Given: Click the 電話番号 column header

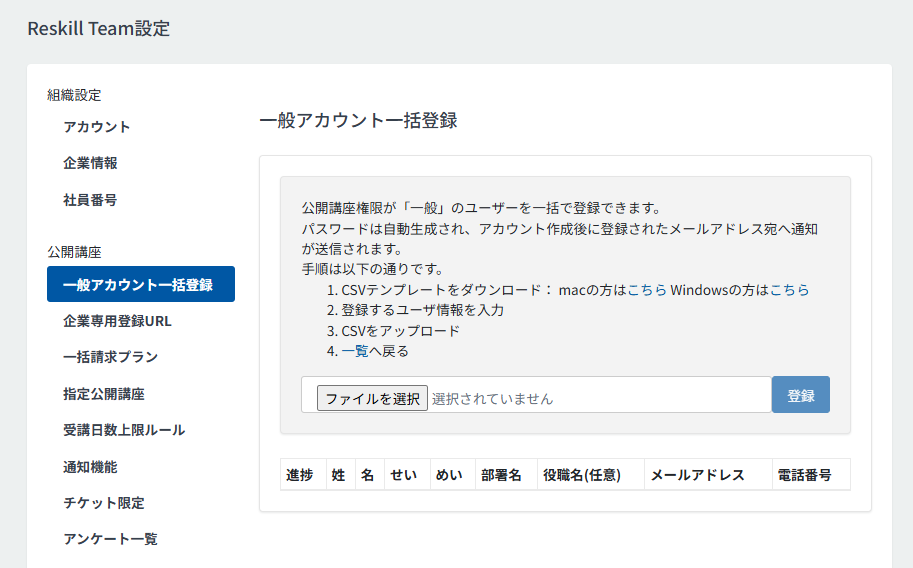Looking at the screenshot, I should pyautogui.click(x=804, y=475).
